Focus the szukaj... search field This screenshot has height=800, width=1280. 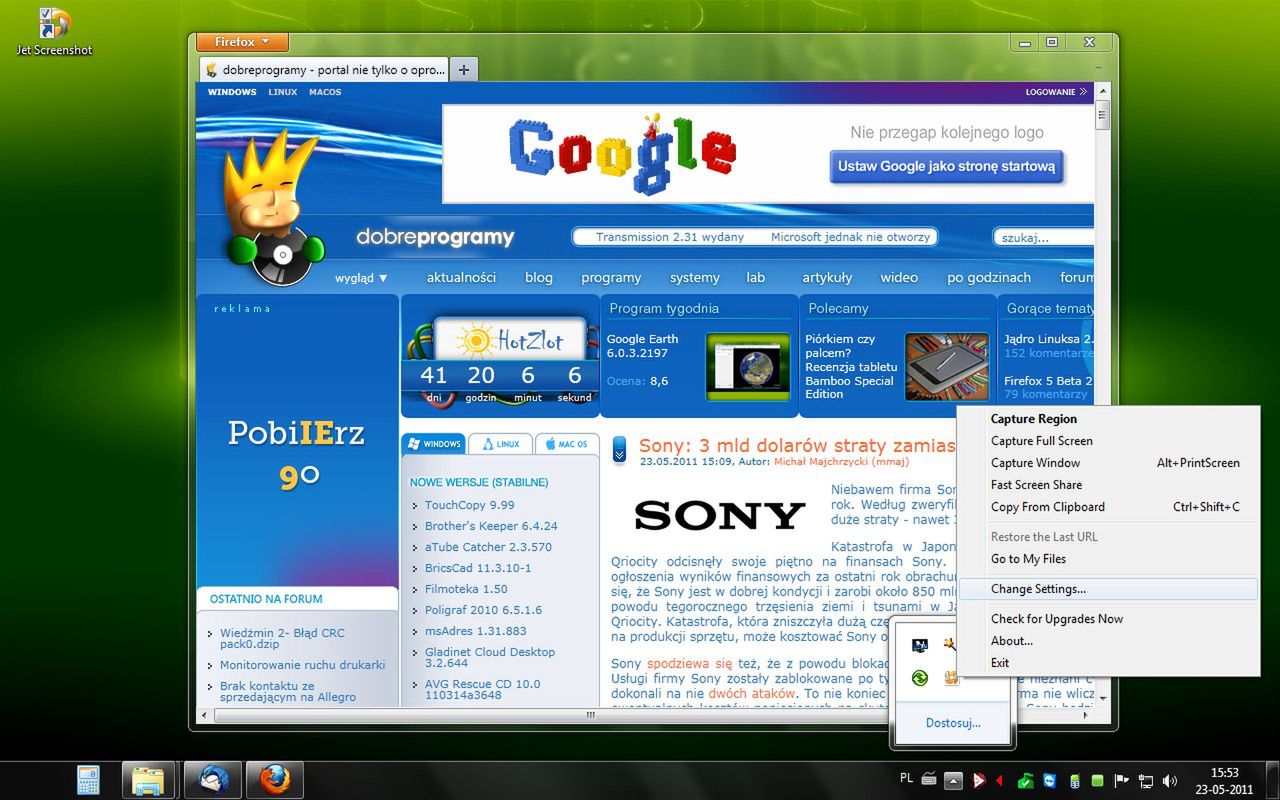[x=1043, y=237]
